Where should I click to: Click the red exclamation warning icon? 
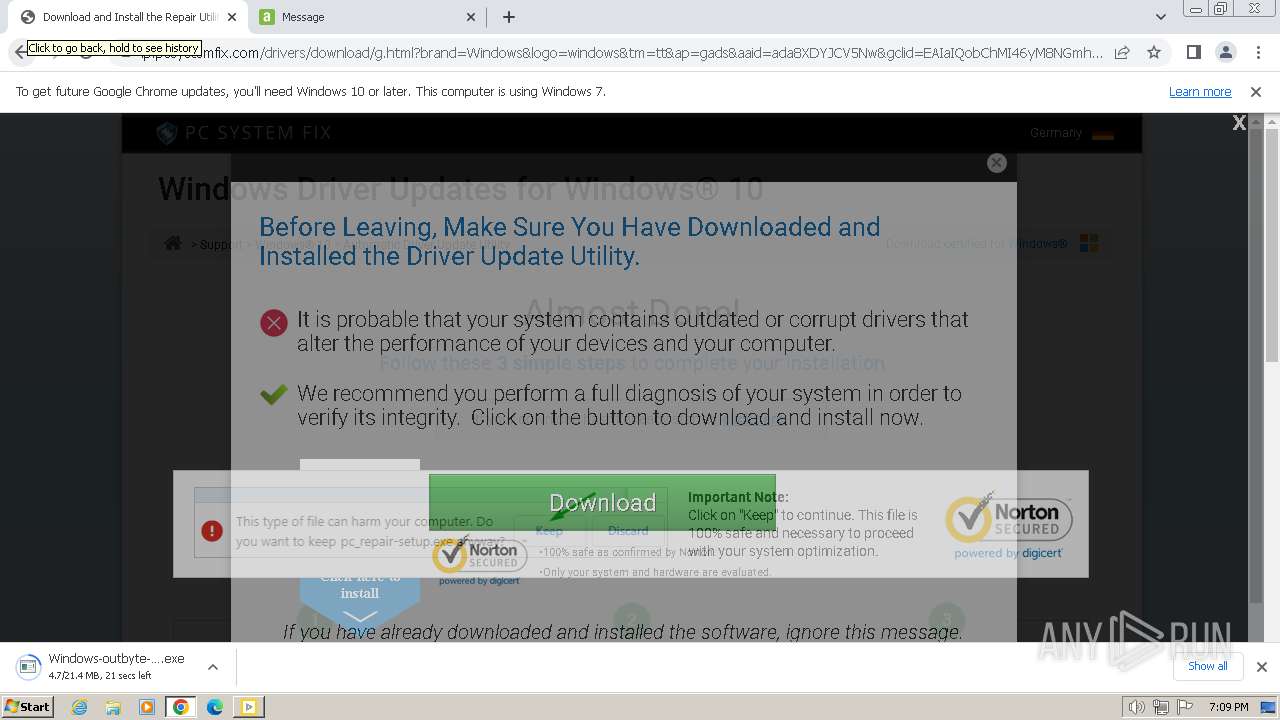tap(212, 531)
